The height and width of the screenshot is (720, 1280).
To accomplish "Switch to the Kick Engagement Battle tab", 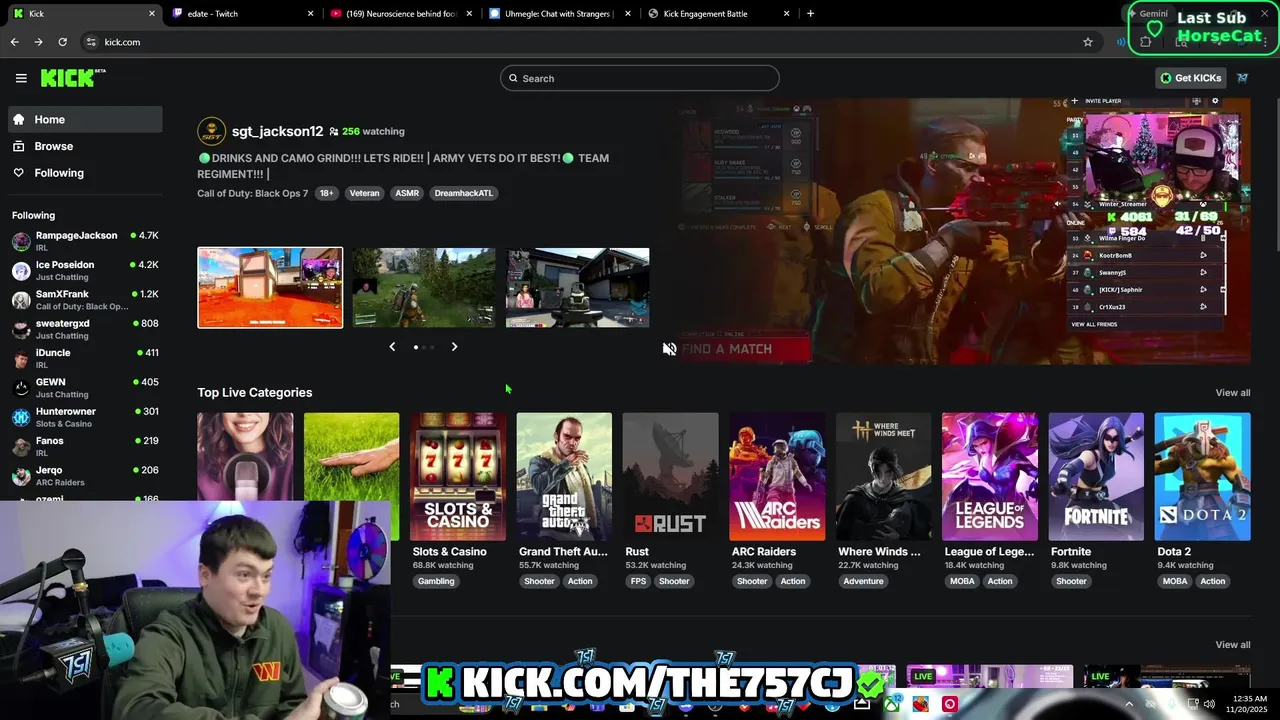I will (x=718, y=14).
